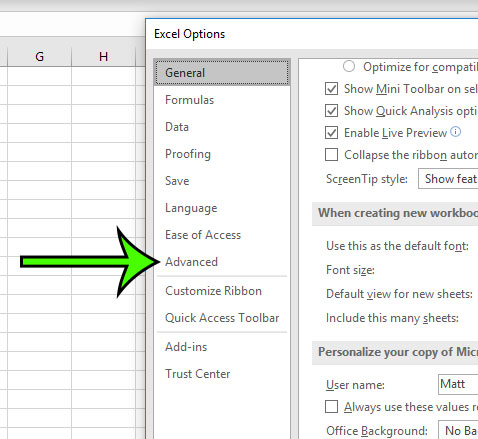Click the Live Preview info icon
This screenshot has height=439, width=478.
(x=456, y=132)
